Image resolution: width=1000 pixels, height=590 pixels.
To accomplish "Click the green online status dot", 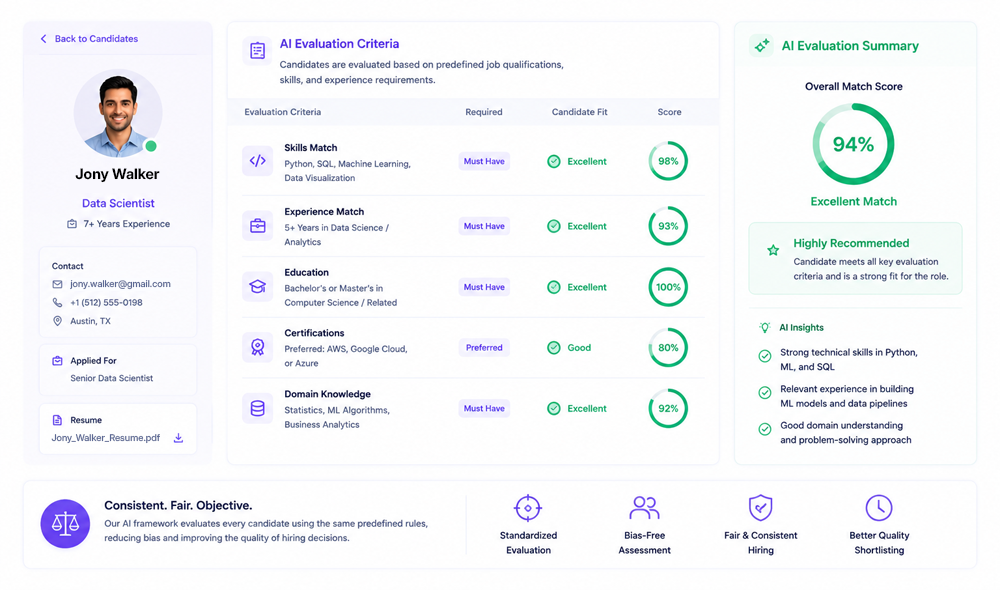I will 151,146.
